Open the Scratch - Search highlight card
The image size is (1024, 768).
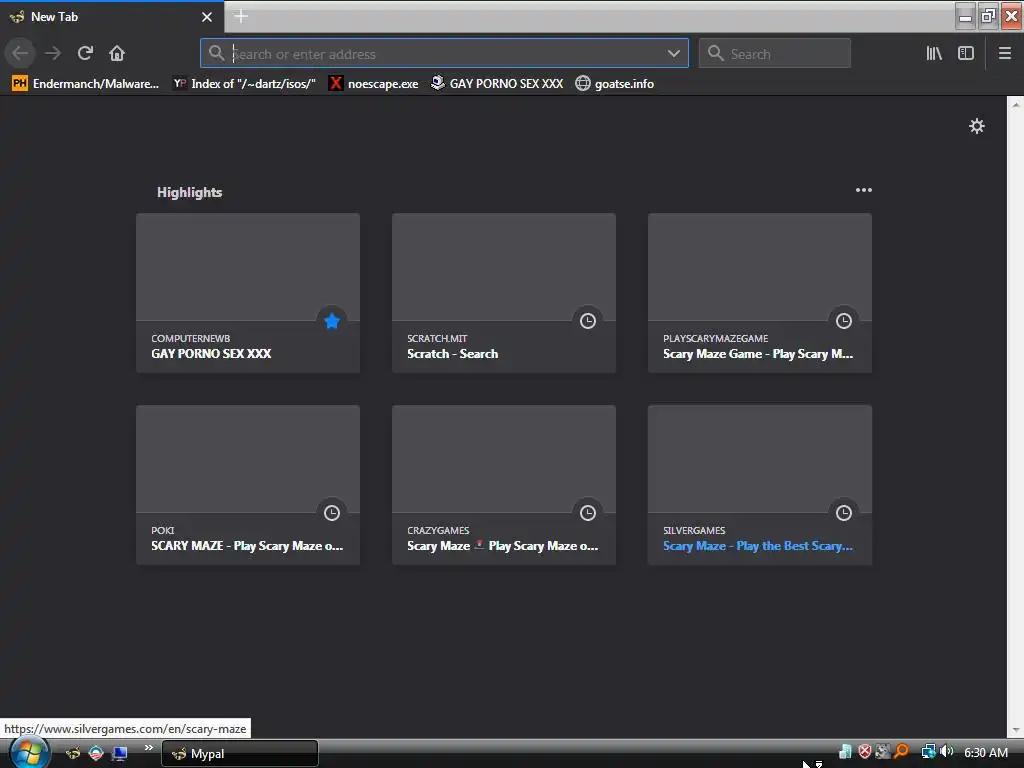point(504,293)
